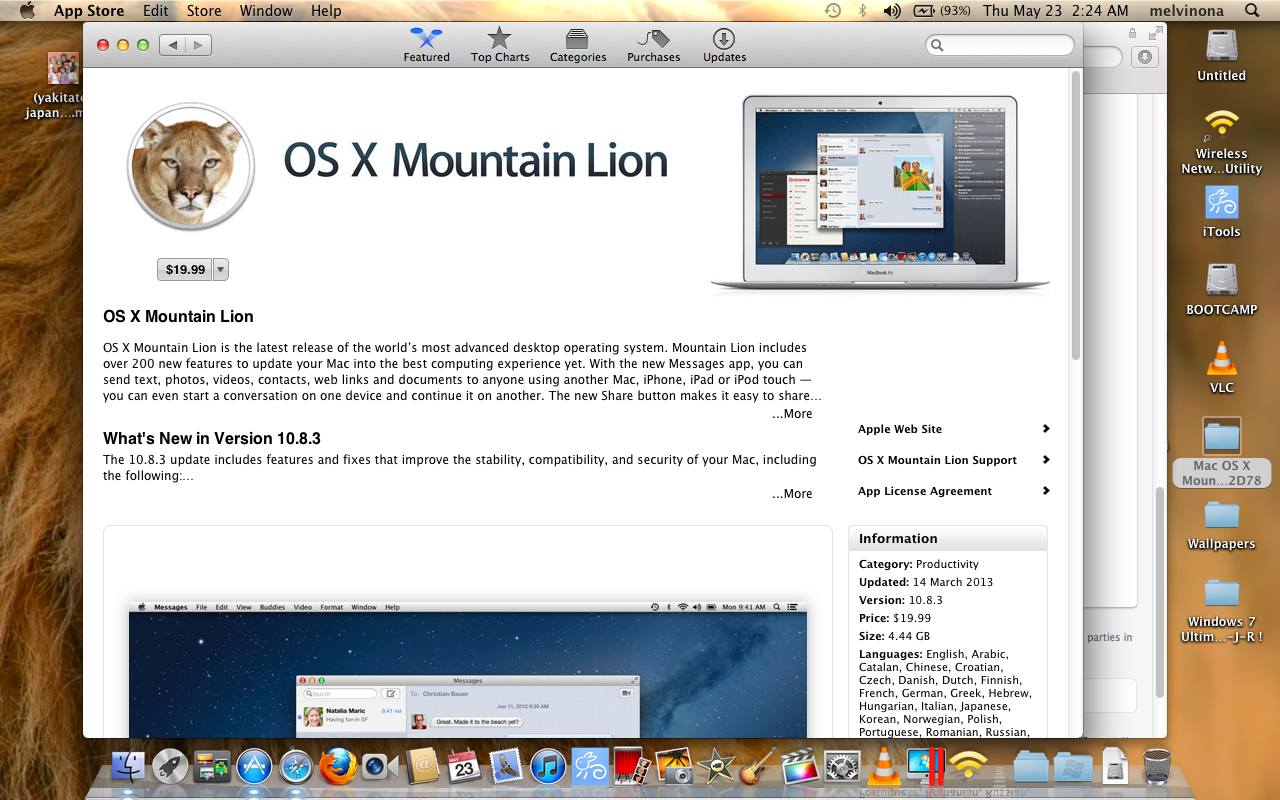Viewport: 1280px width, 800px height.
Task: Open the melvinona user menu
Action: (x=1185, y=11)
